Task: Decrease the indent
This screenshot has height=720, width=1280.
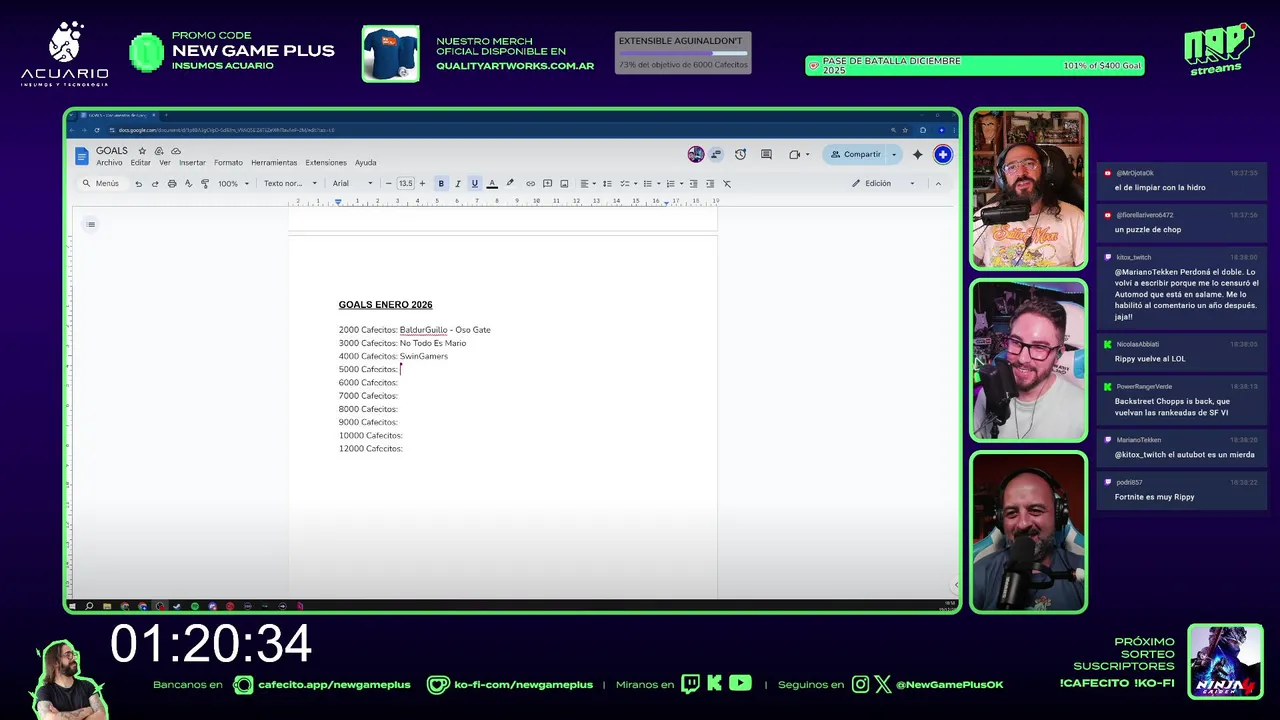Action: tap(693, 184)
